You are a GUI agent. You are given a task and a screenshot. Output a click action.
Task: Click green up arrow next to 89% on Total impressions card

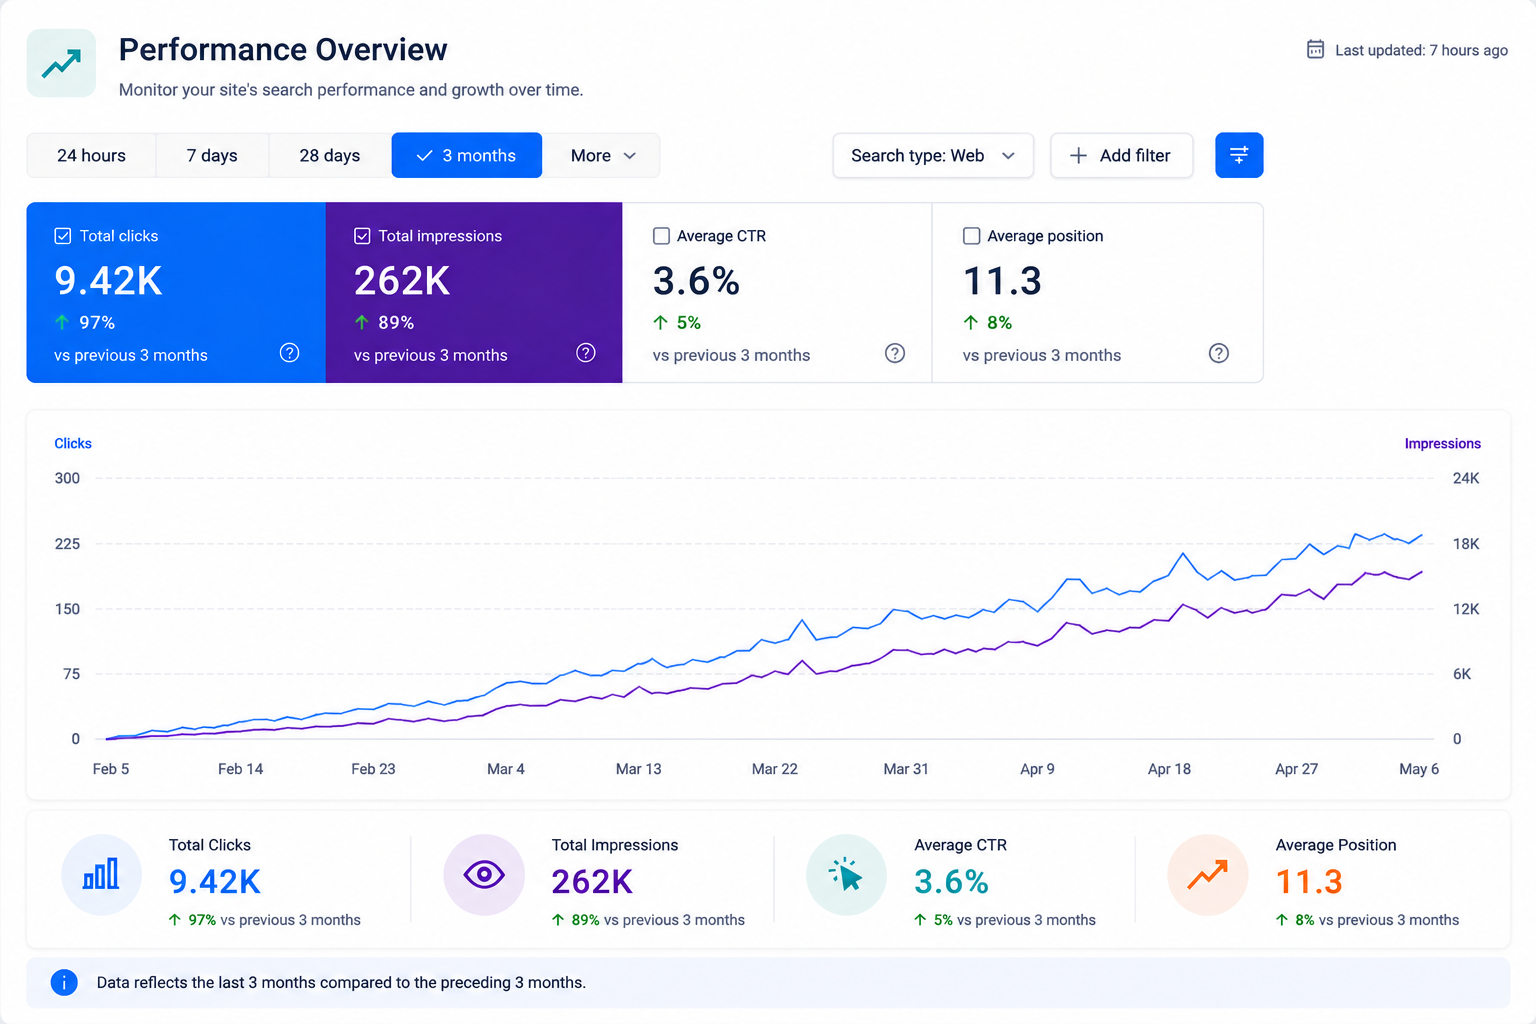pyautogui.click(x=362, y=322)
